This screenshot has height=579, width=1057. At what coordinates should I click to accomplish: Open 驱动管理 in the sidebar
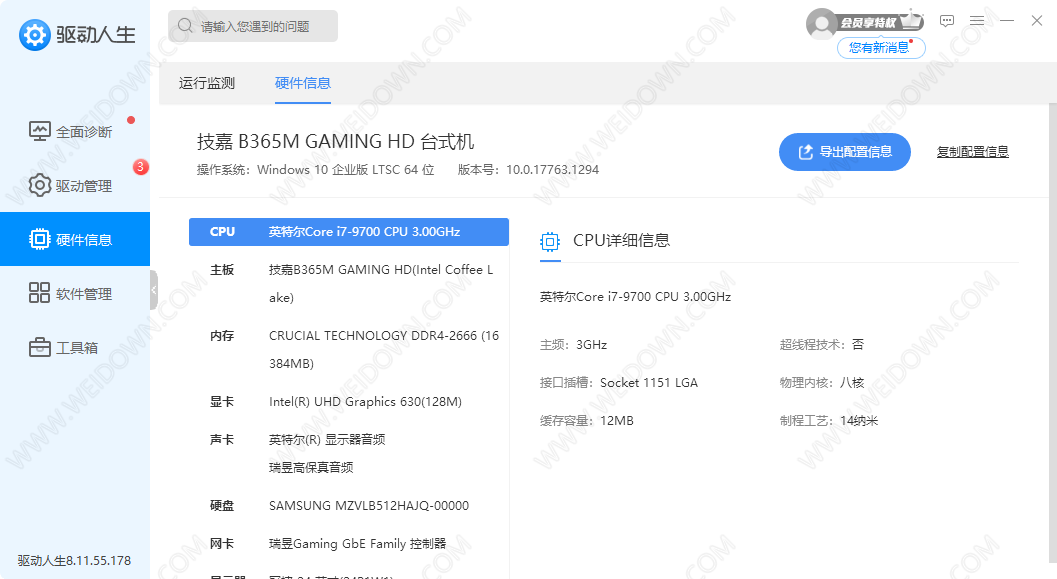[75, 185]
